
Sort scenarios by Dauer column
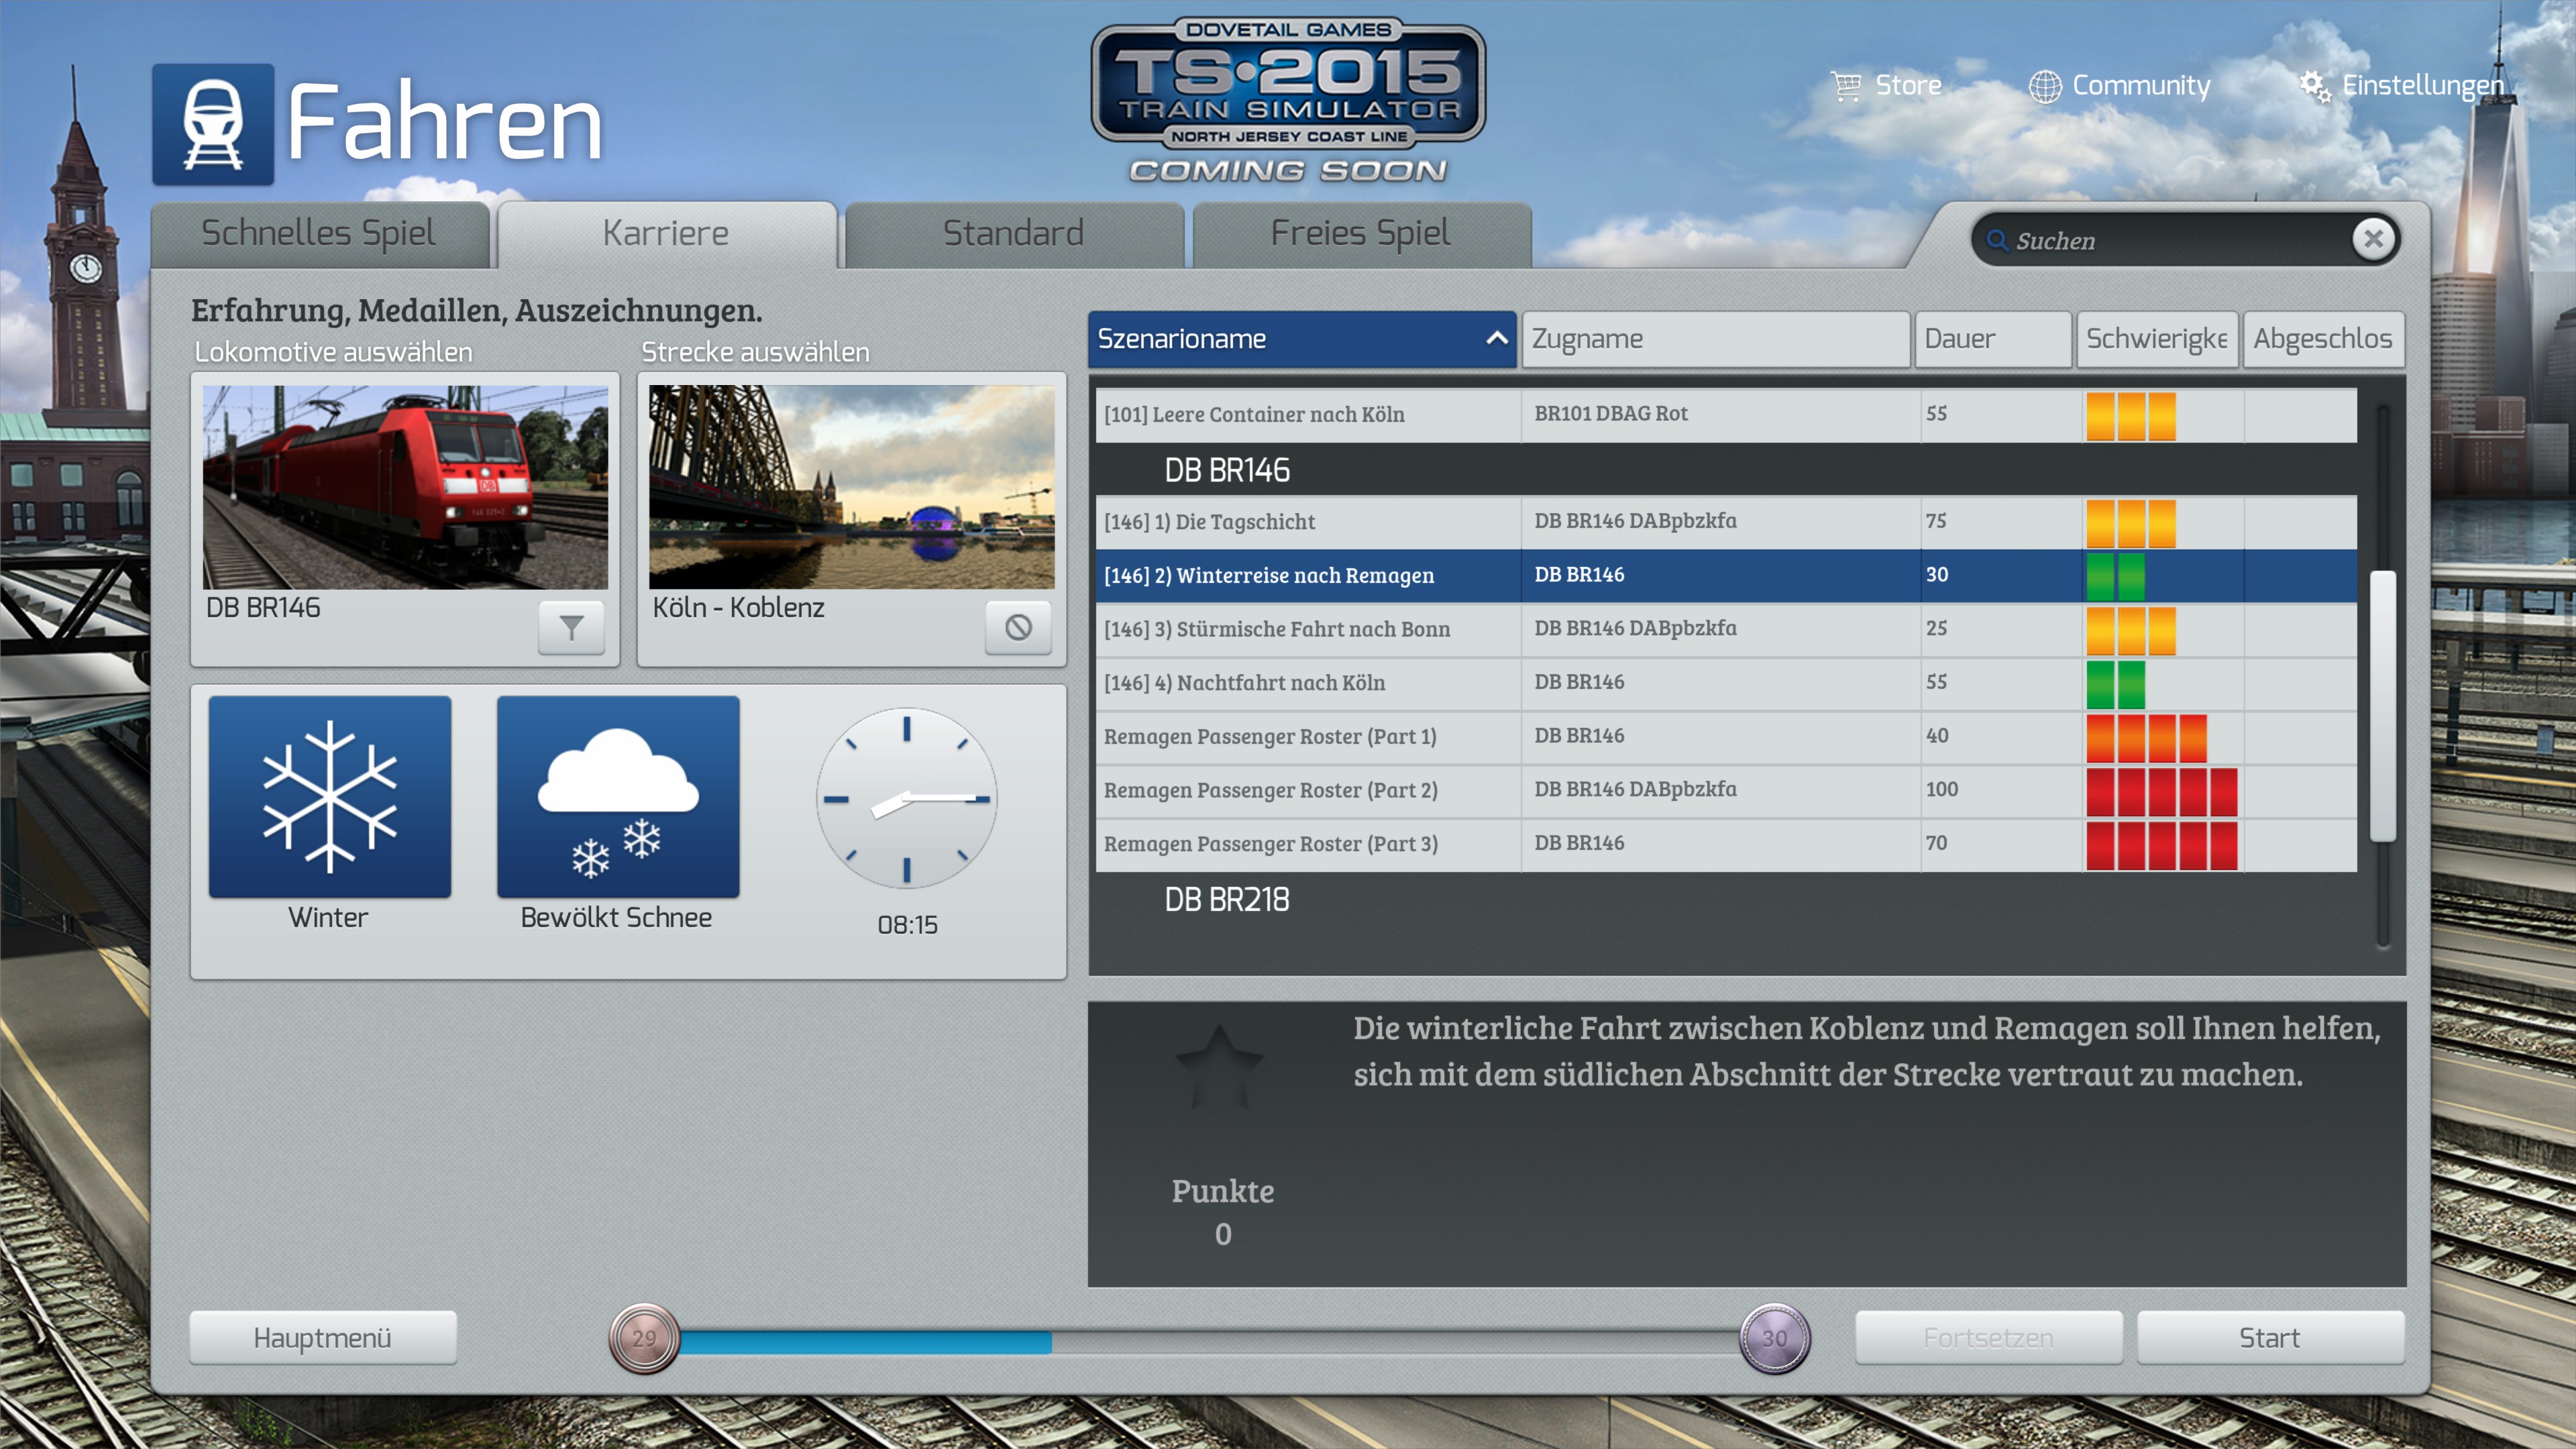pyautogui.click(x=1991, y=339)
